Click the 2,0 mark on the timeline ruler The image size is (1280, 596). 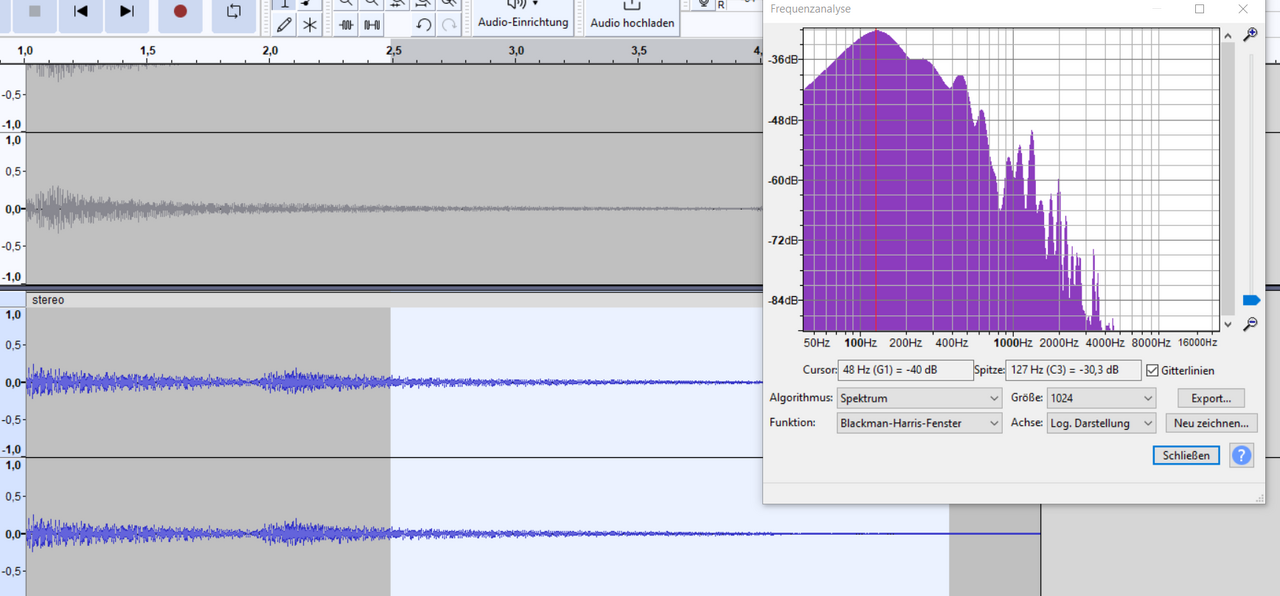270,50
